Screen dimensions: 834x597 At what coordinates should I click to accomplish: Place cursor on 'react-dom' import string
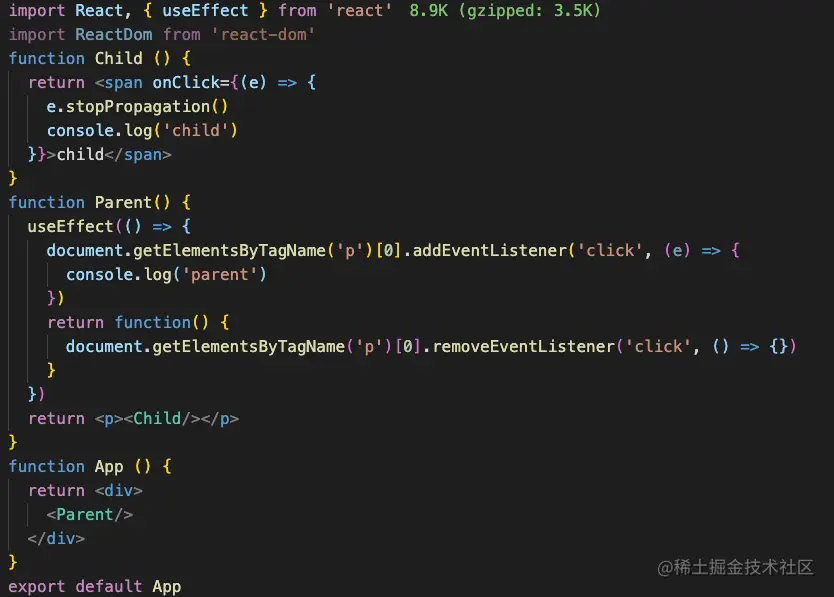click(263, 35)
